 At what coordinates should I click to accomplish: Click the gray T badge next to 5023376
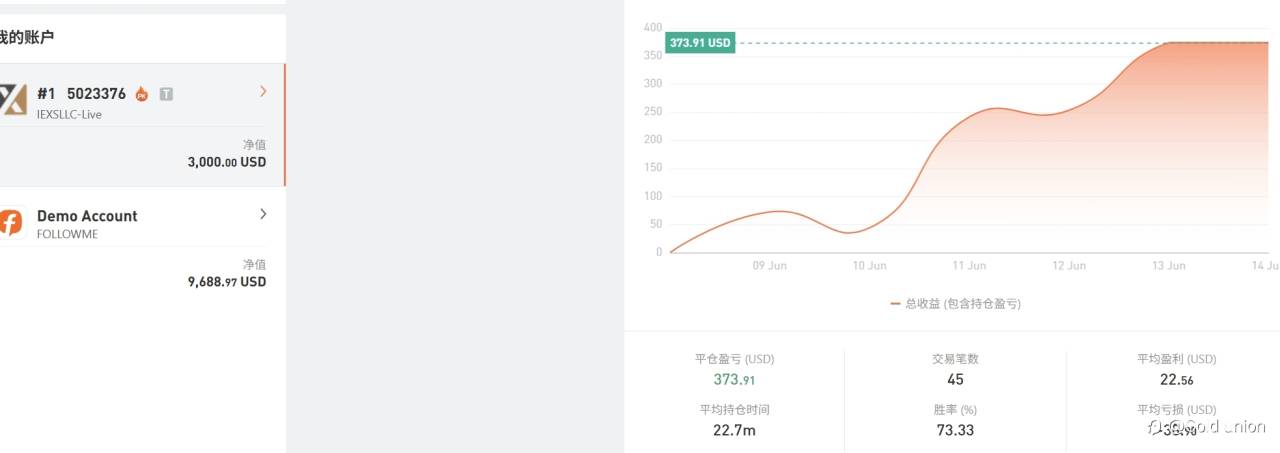point(166,94)
